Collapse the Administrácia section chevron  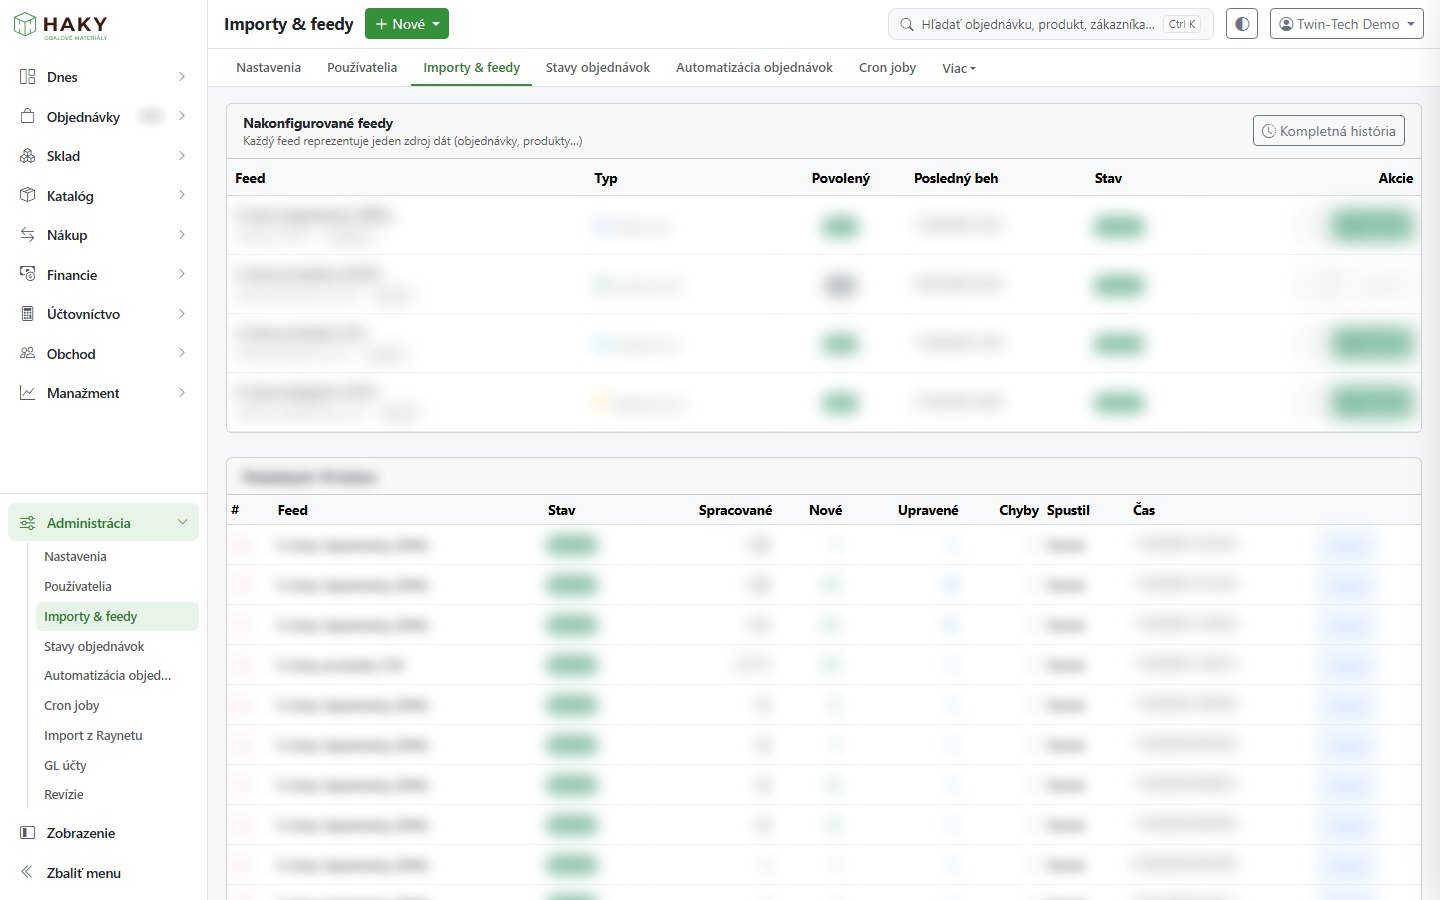(x=182, y=523)
